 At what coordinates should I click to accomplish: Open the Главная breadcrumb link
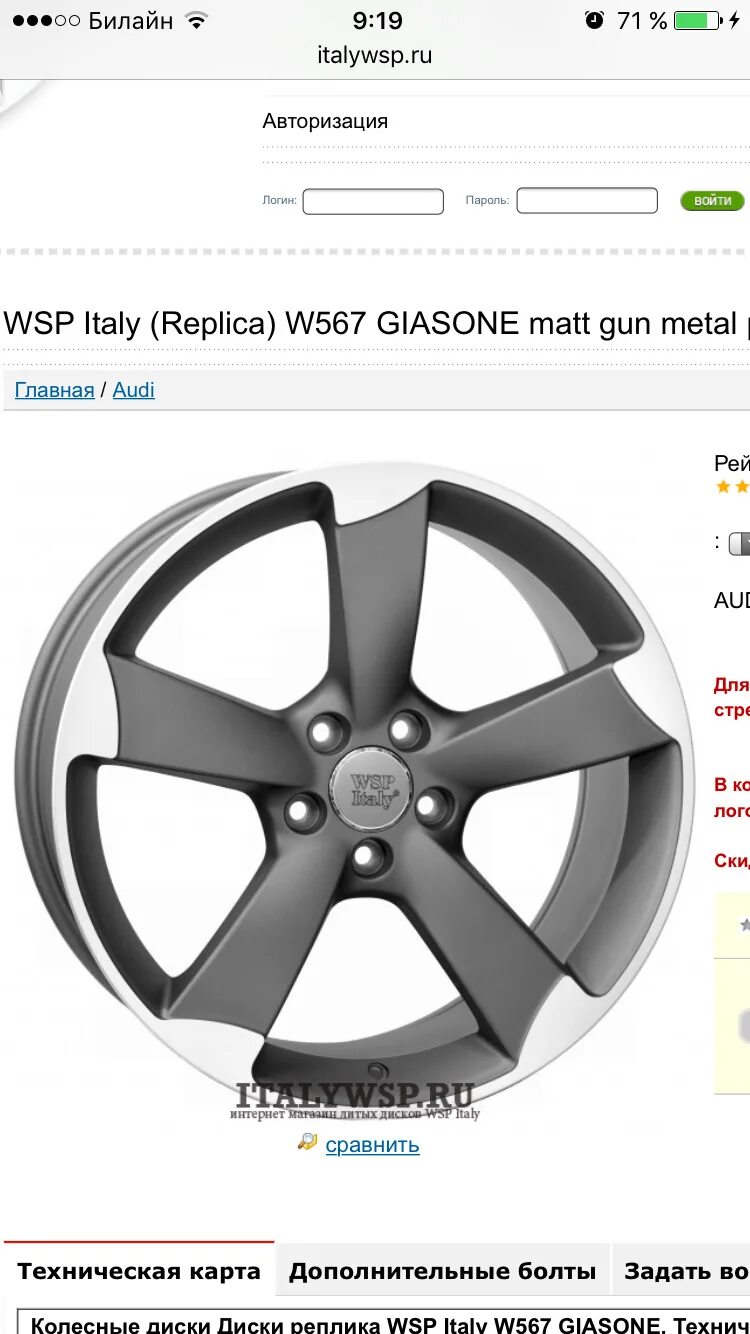pyautogui.click(x=54, y=390)
